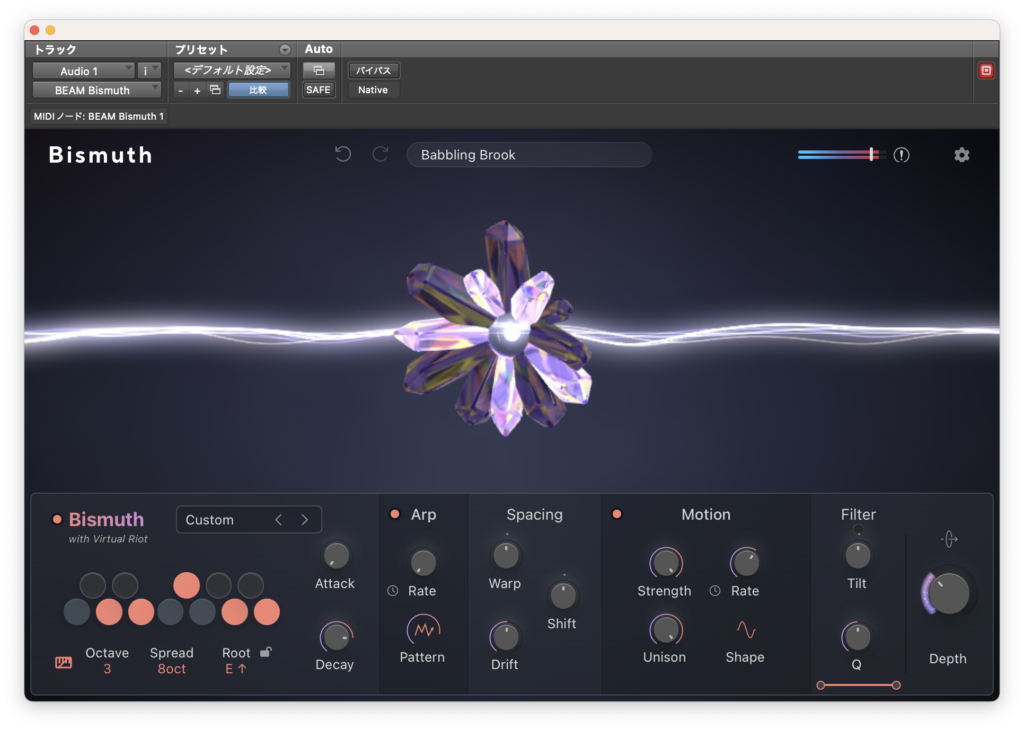The image size is (1024, 730).
Task: Click the keyboard MIDI icon near Octave
Action: [63, 663]
